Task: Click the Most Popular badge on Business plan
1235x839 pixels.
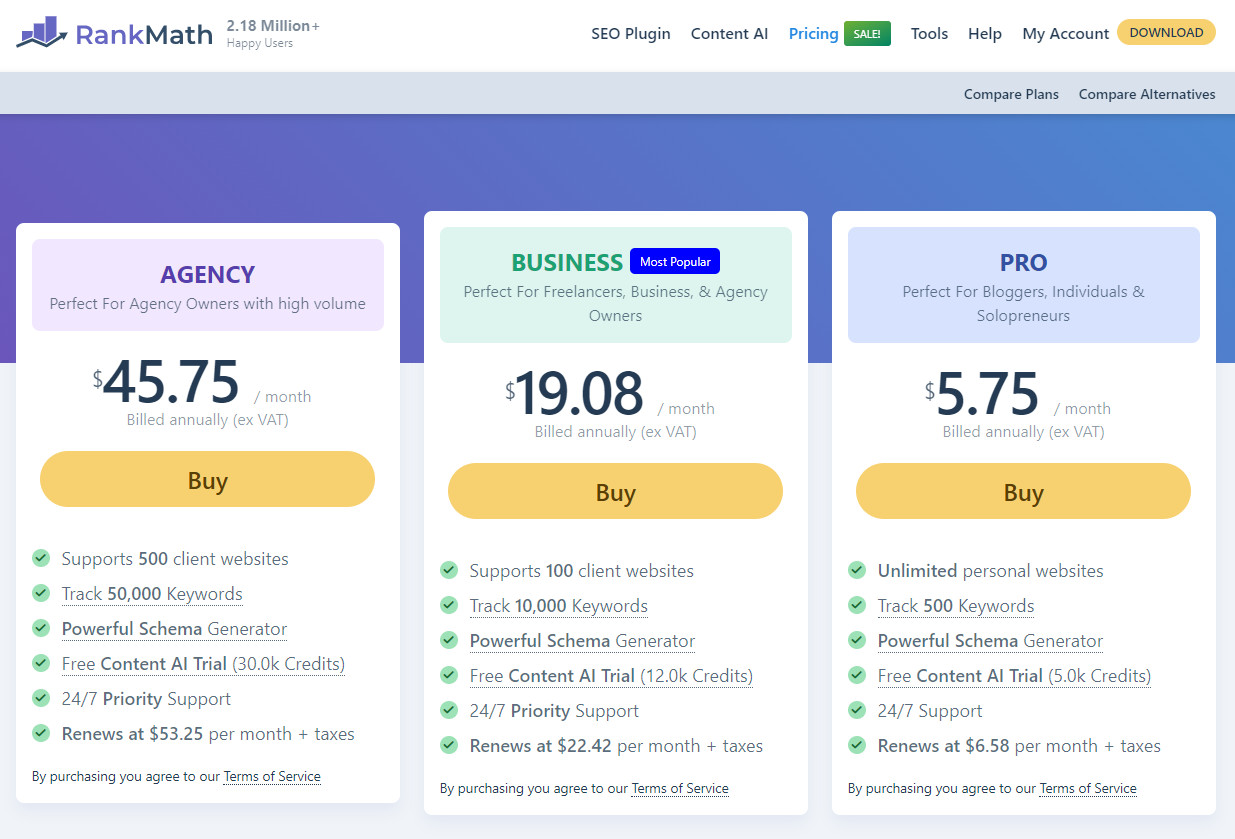Action: 674,261
